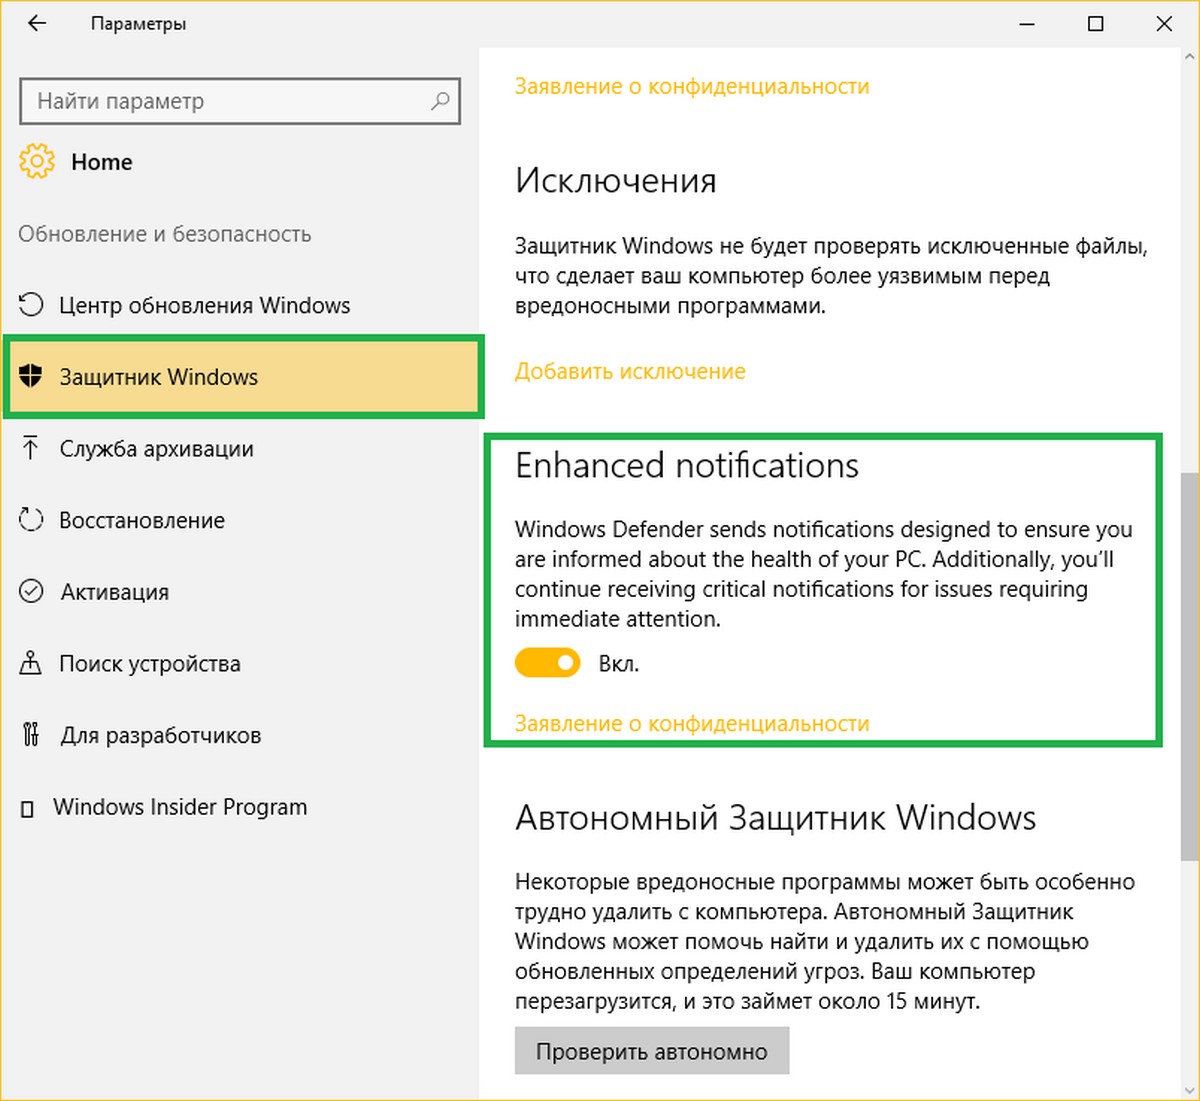Go to Home settings page
The image size is (1200, 1101).
pyautogui.click(x=101, y=162)
